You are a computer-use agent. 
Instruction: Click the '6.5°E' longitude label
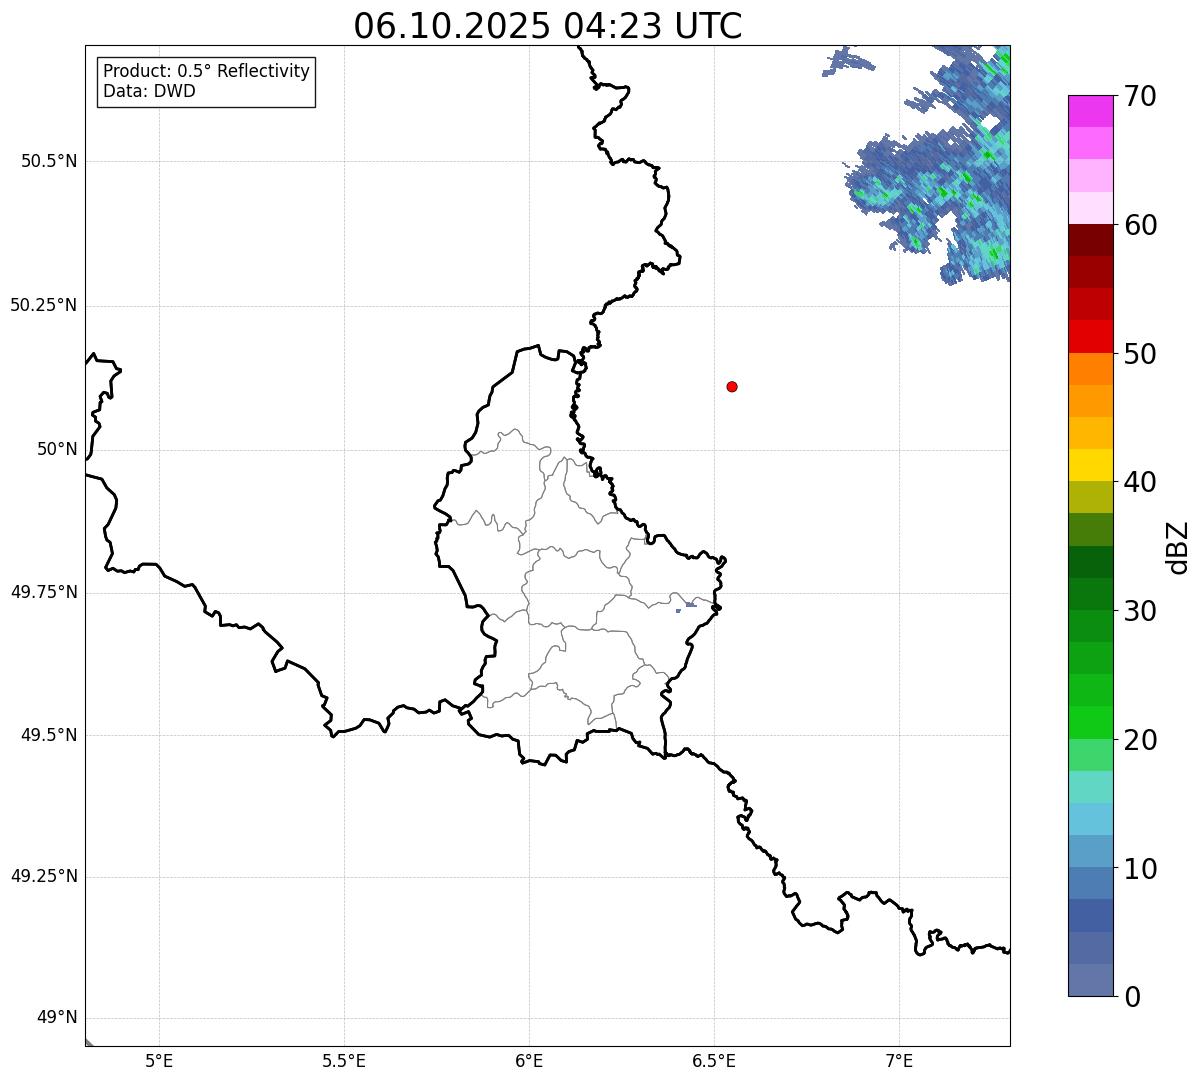pos(714,1061)
